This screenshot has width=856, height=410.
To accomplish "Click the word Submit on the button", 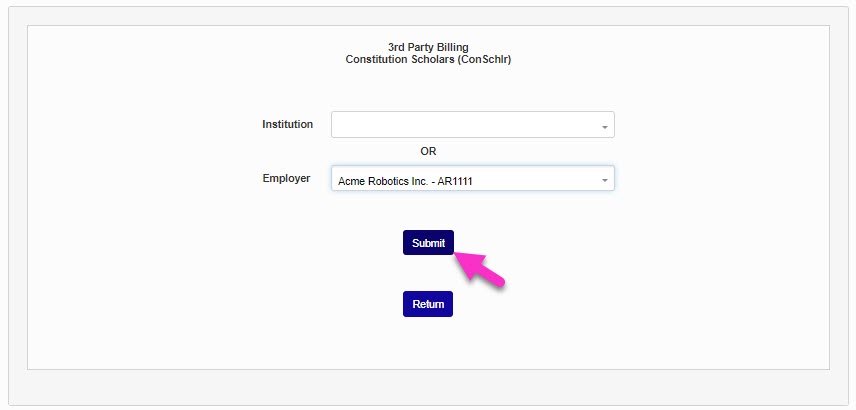I will pyautogui.click(x=428, y=243).
